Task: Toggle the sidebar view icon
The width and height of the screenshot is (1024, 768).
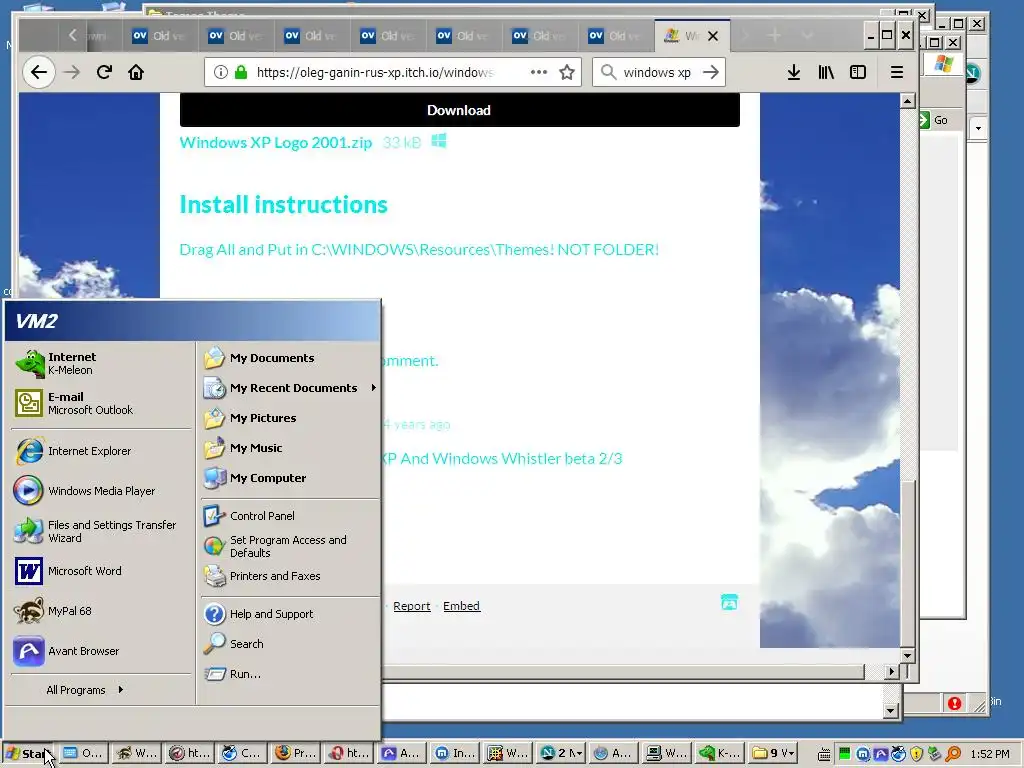Action: coord(858,72)
